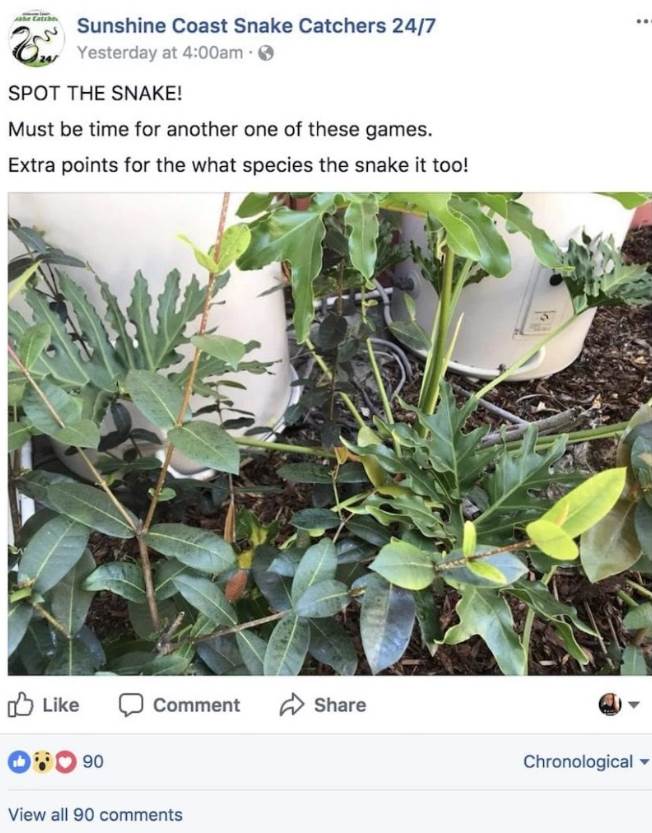652x833 pixels.
Task: Click the public globe privacy icon
Action: [266, 53]
